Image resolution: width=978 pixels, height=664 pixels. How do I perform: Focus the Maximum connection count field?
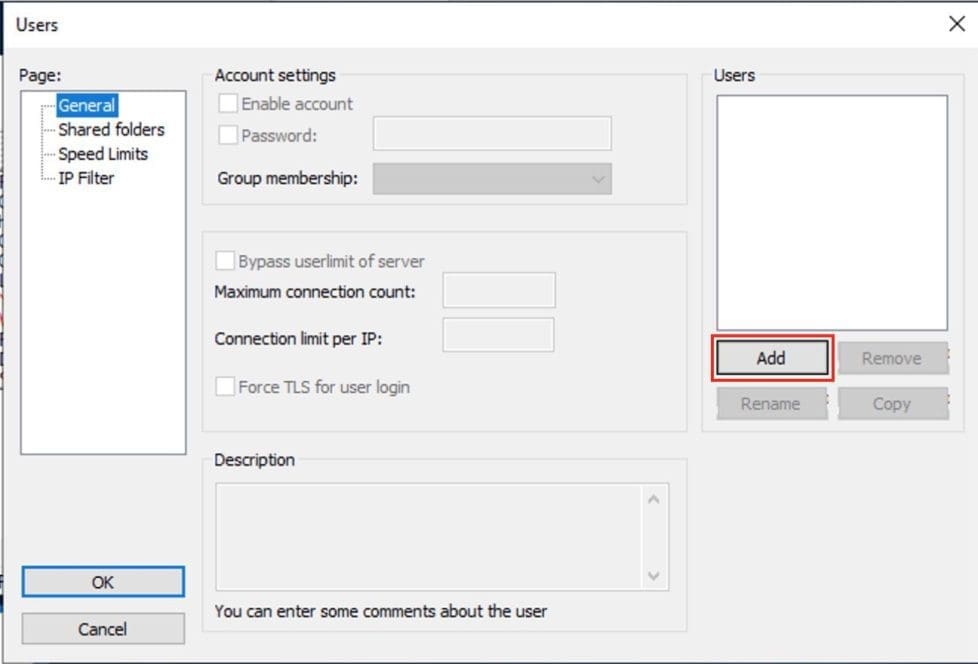click(498, 291)
